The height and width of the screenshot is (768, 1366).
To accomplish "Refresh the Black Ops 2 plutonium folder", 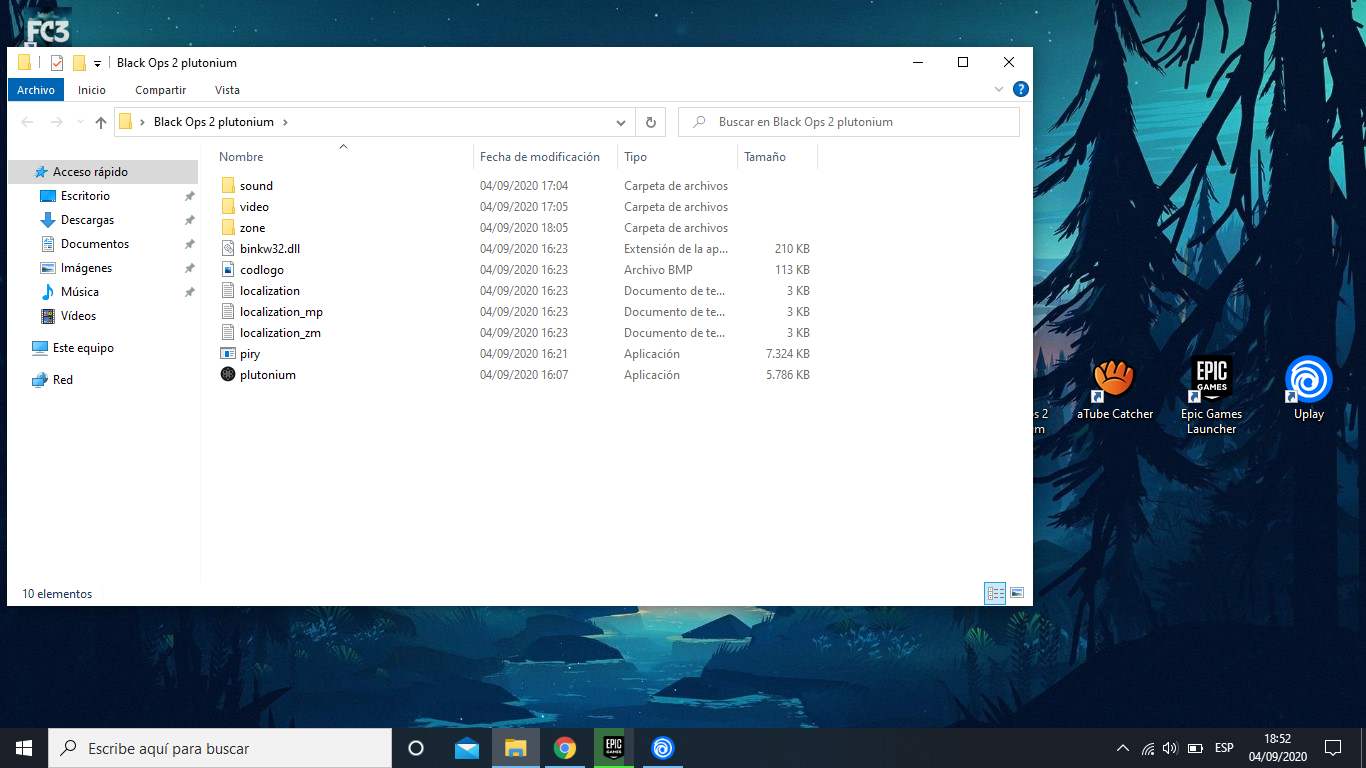I will [x=650, y=122].
